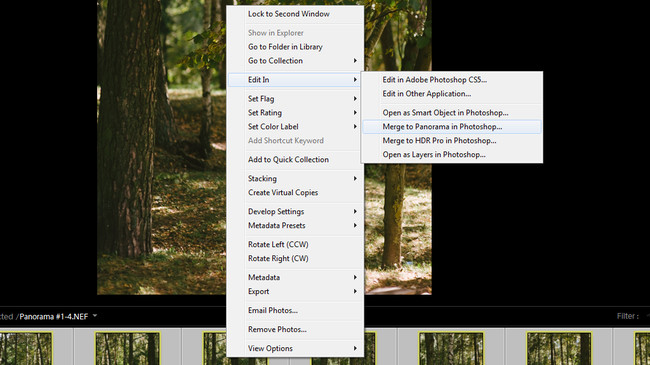This screenshot has width=650, height=365.
Task: Select the filmstrip thumbnail beneath the Filter label
Action: [642, 348]
